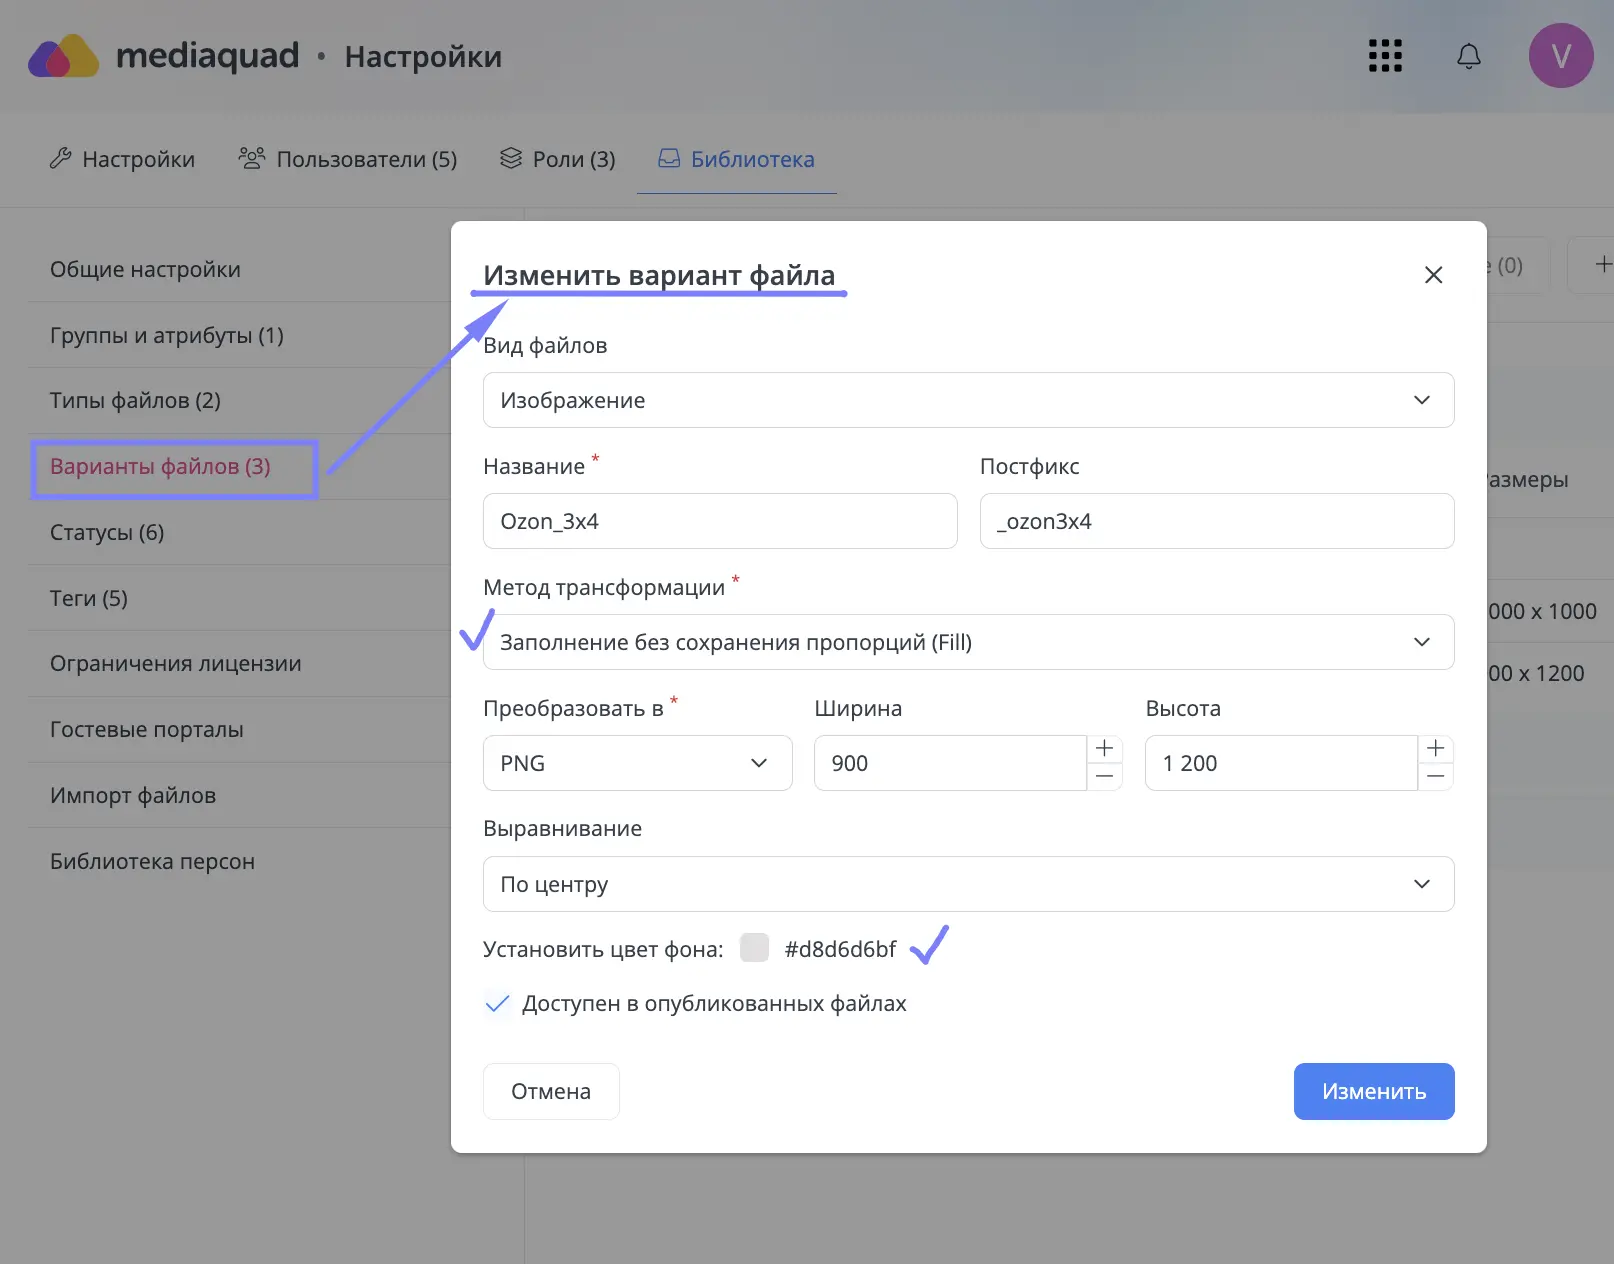The width and height of the screenshot is (1614, 1264).
Task: Switch to the Библиотека tab
Action: point(736,160)
